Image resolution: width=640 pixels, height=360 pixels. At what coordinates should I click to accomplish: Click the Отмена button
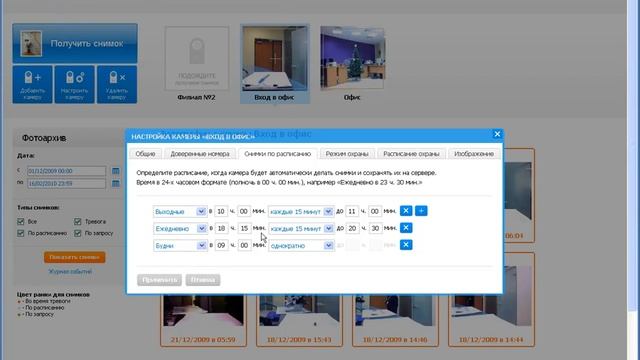pyautogui.click(x=203, y=280)
